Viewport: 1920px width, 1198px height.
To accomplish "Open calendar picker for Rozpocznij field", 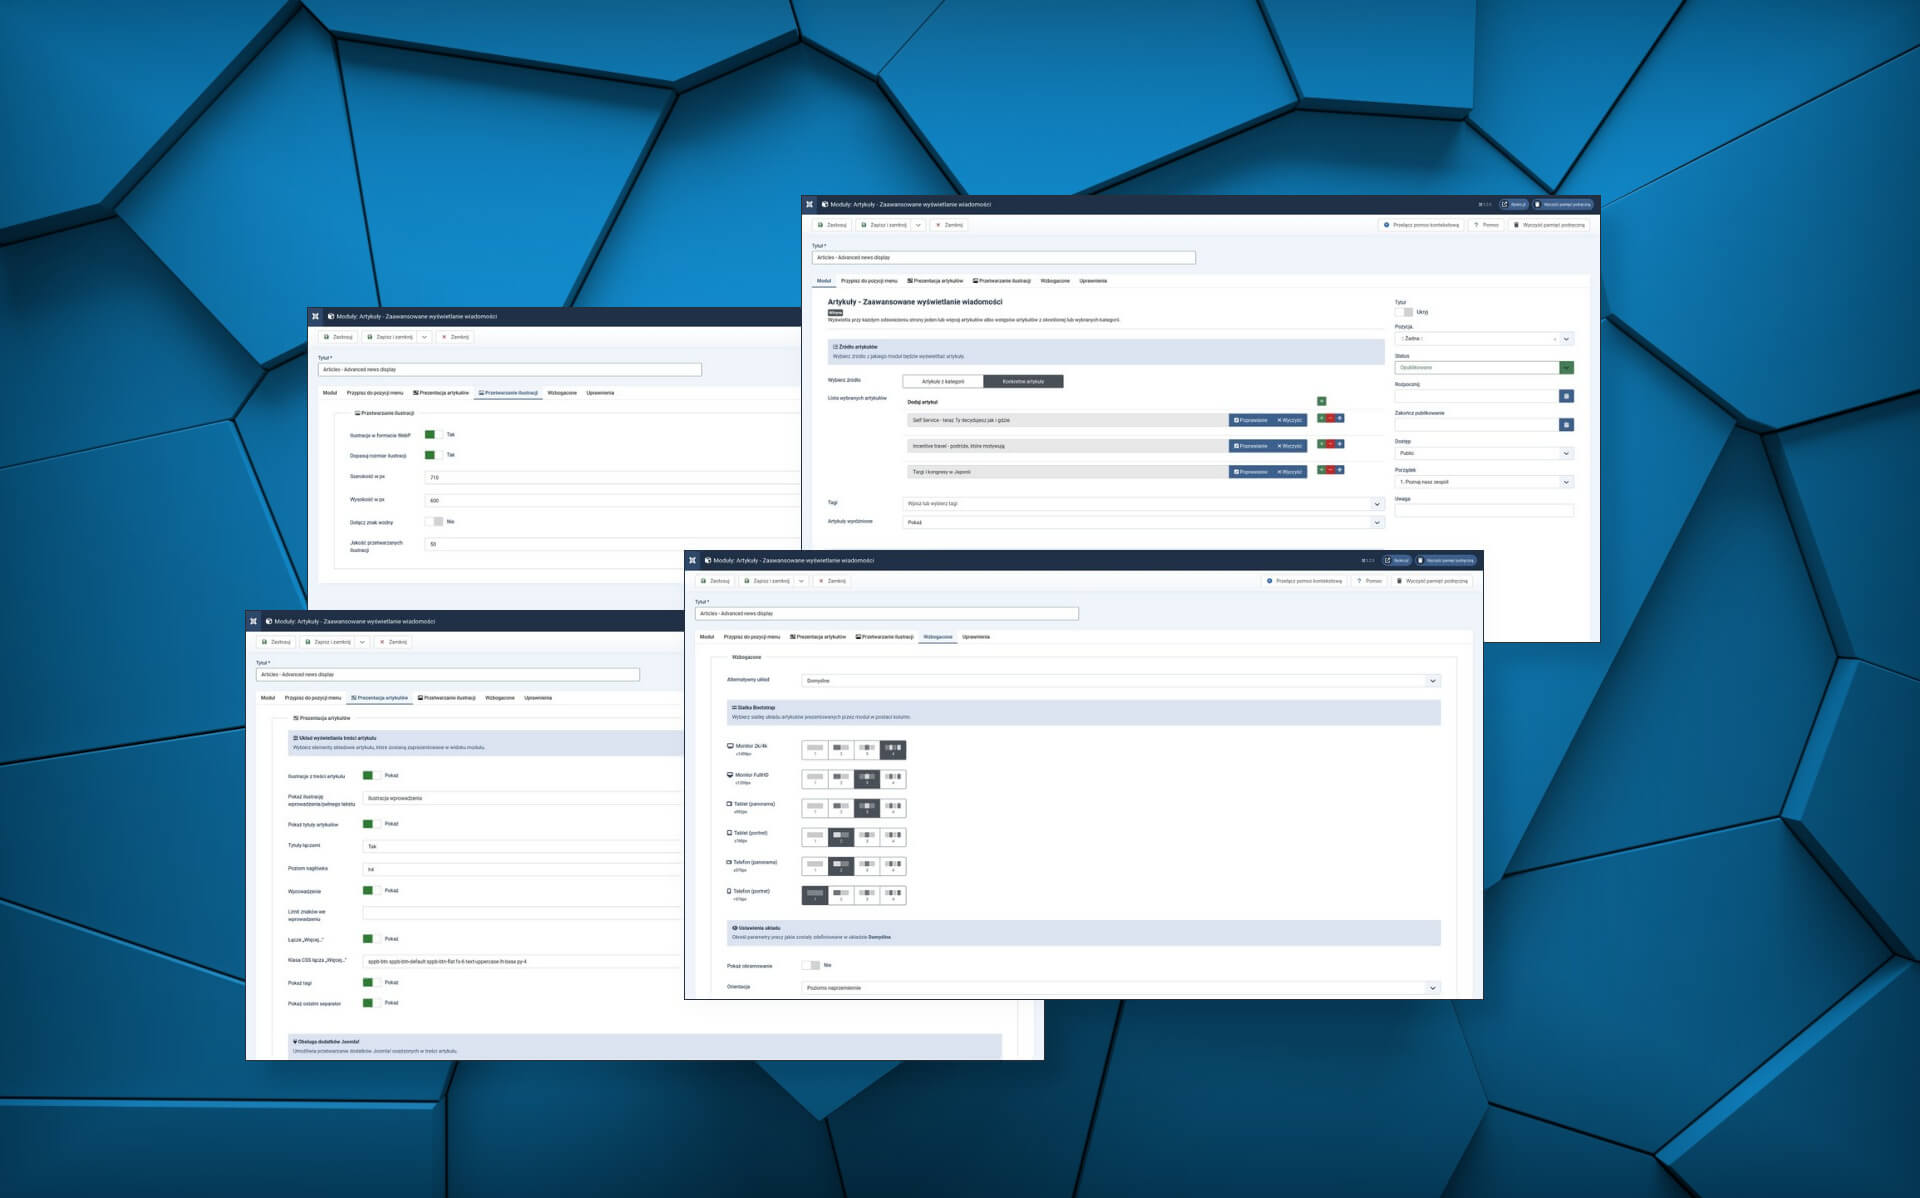I will [x=1566, y=396].
